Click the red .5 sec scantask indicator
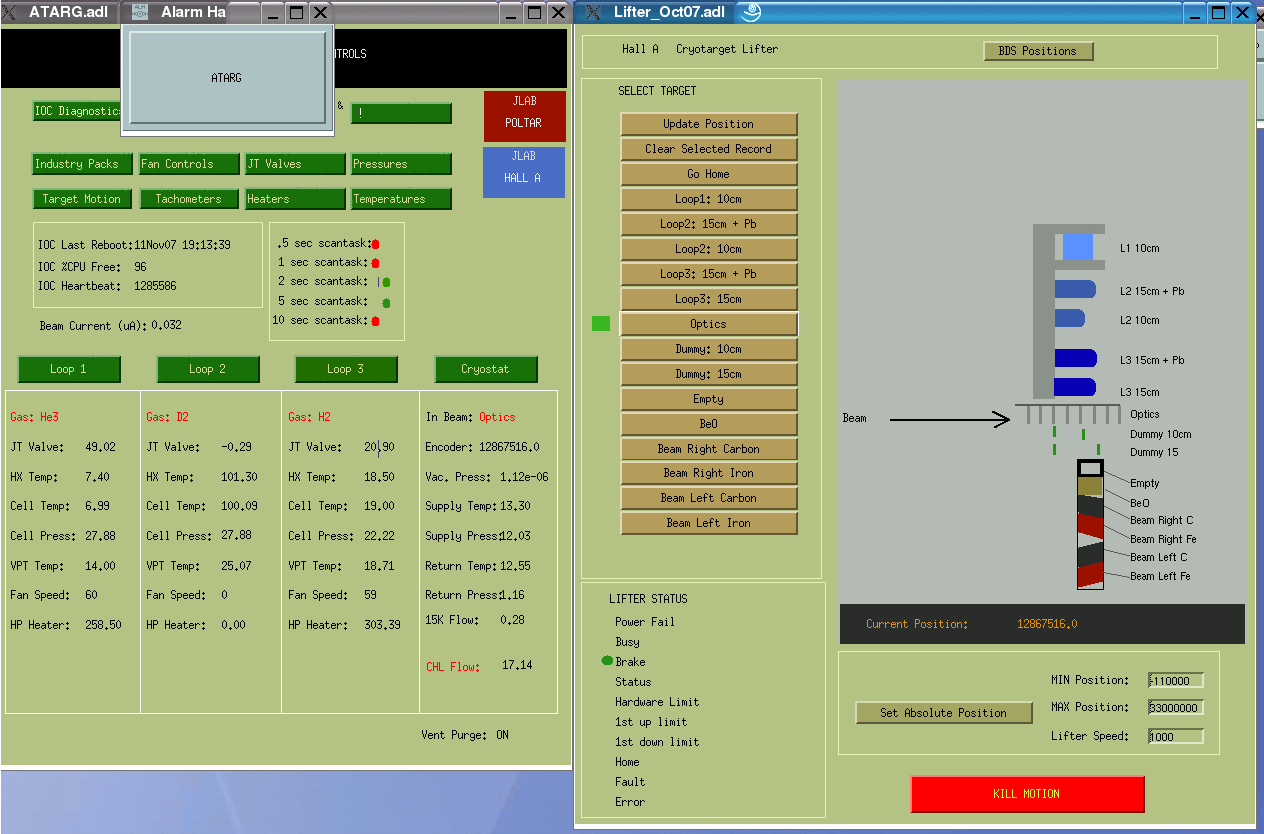Viewport: 1264px width, 834px height. [375, 244]
